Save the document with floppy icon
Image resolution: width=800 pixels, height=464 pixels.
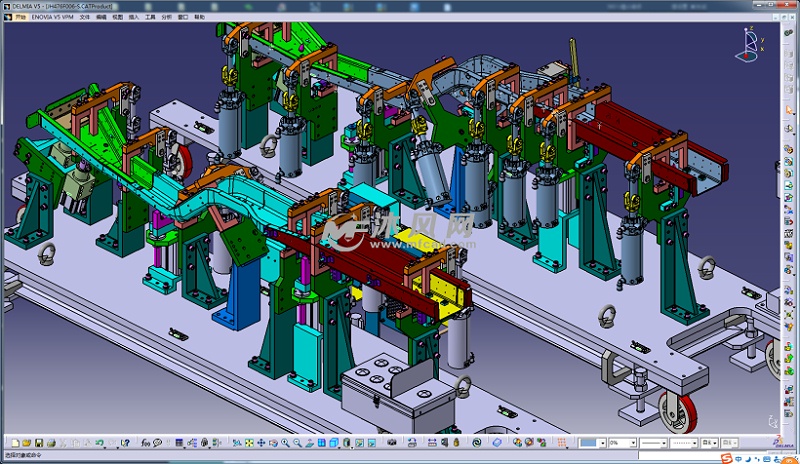(x=38, y=443)
